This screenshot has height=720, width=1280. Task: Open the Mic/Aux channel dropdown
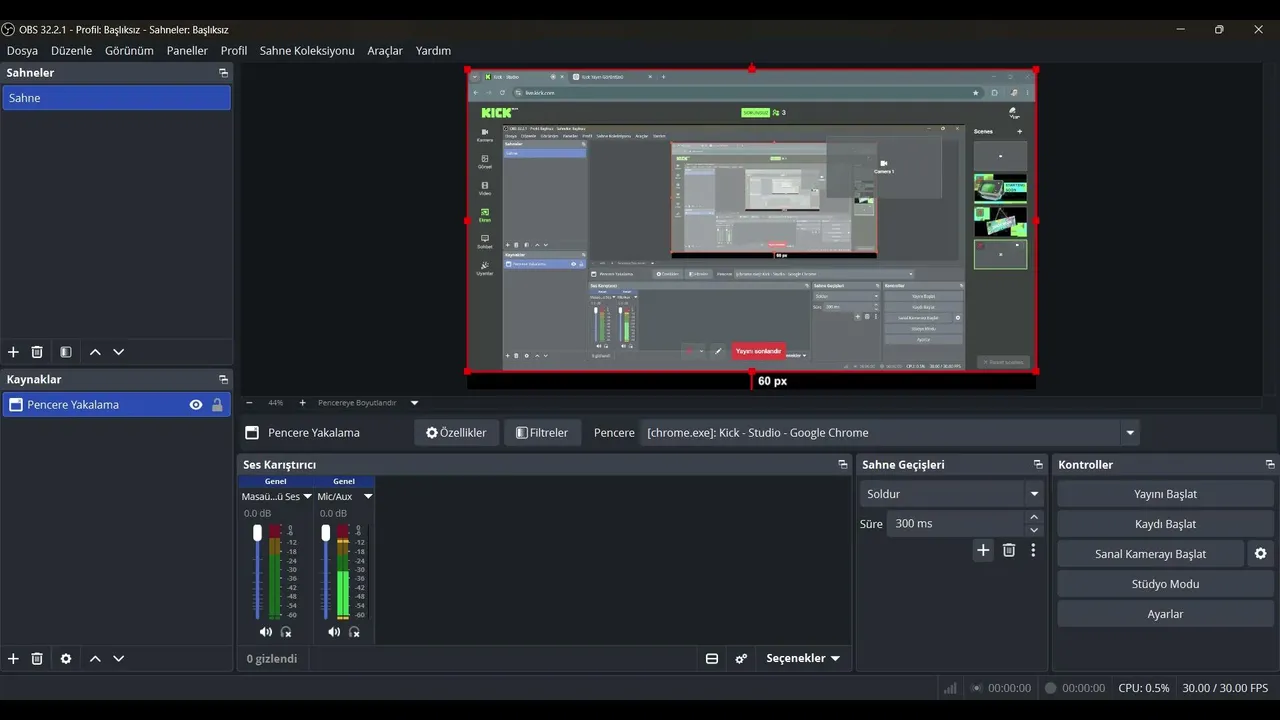coord(368,497)
